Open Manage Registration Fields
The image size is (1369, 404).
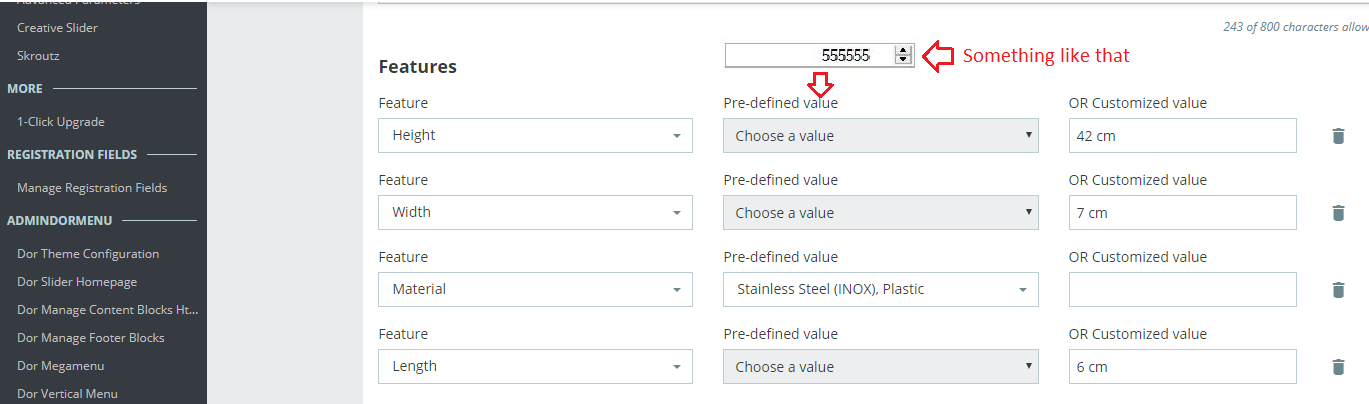pos(92,188)
